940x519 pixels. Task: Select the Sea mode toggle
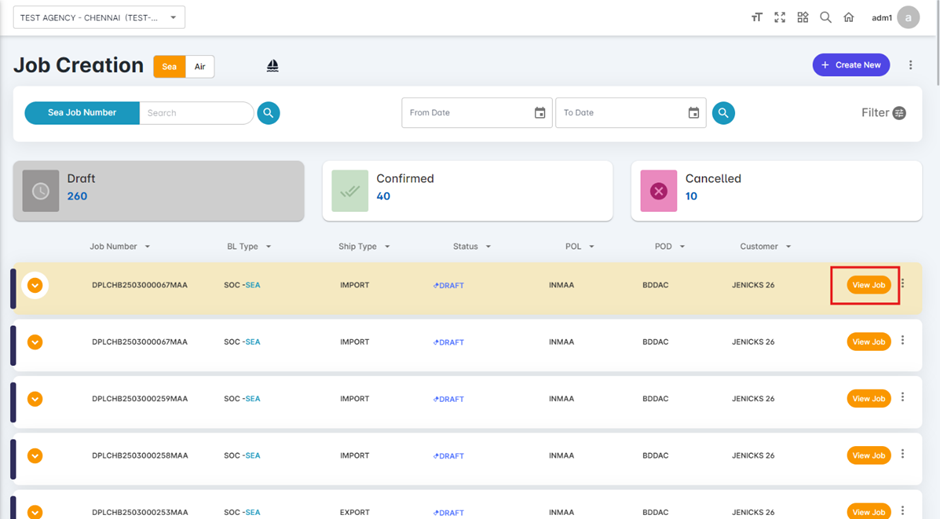pos(169,67)
